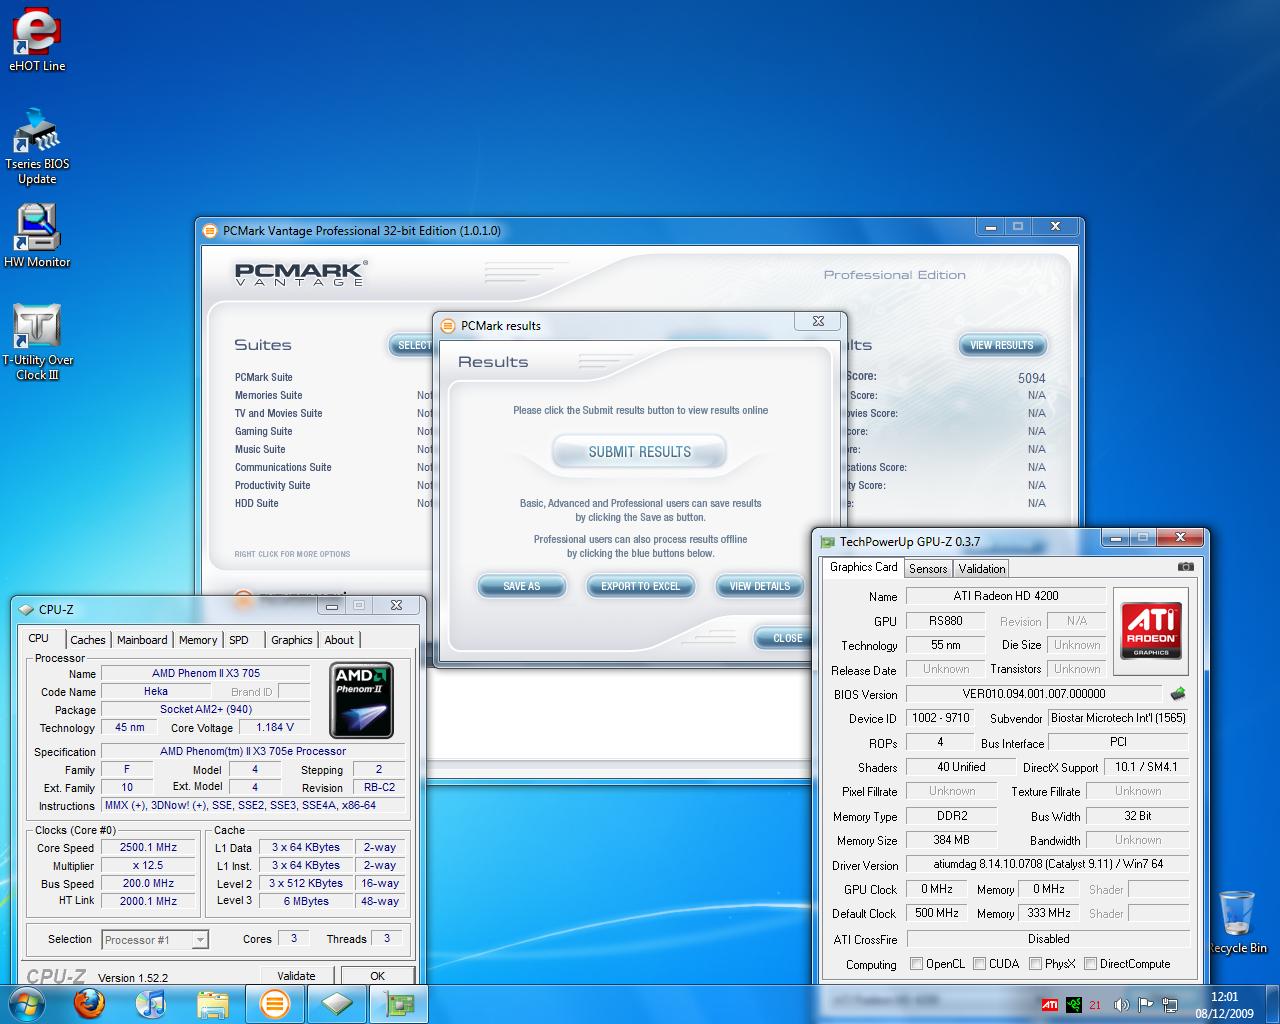
Task: Click the AMD Phenom II logo in CPU-Z
Action: coord(361,700)
